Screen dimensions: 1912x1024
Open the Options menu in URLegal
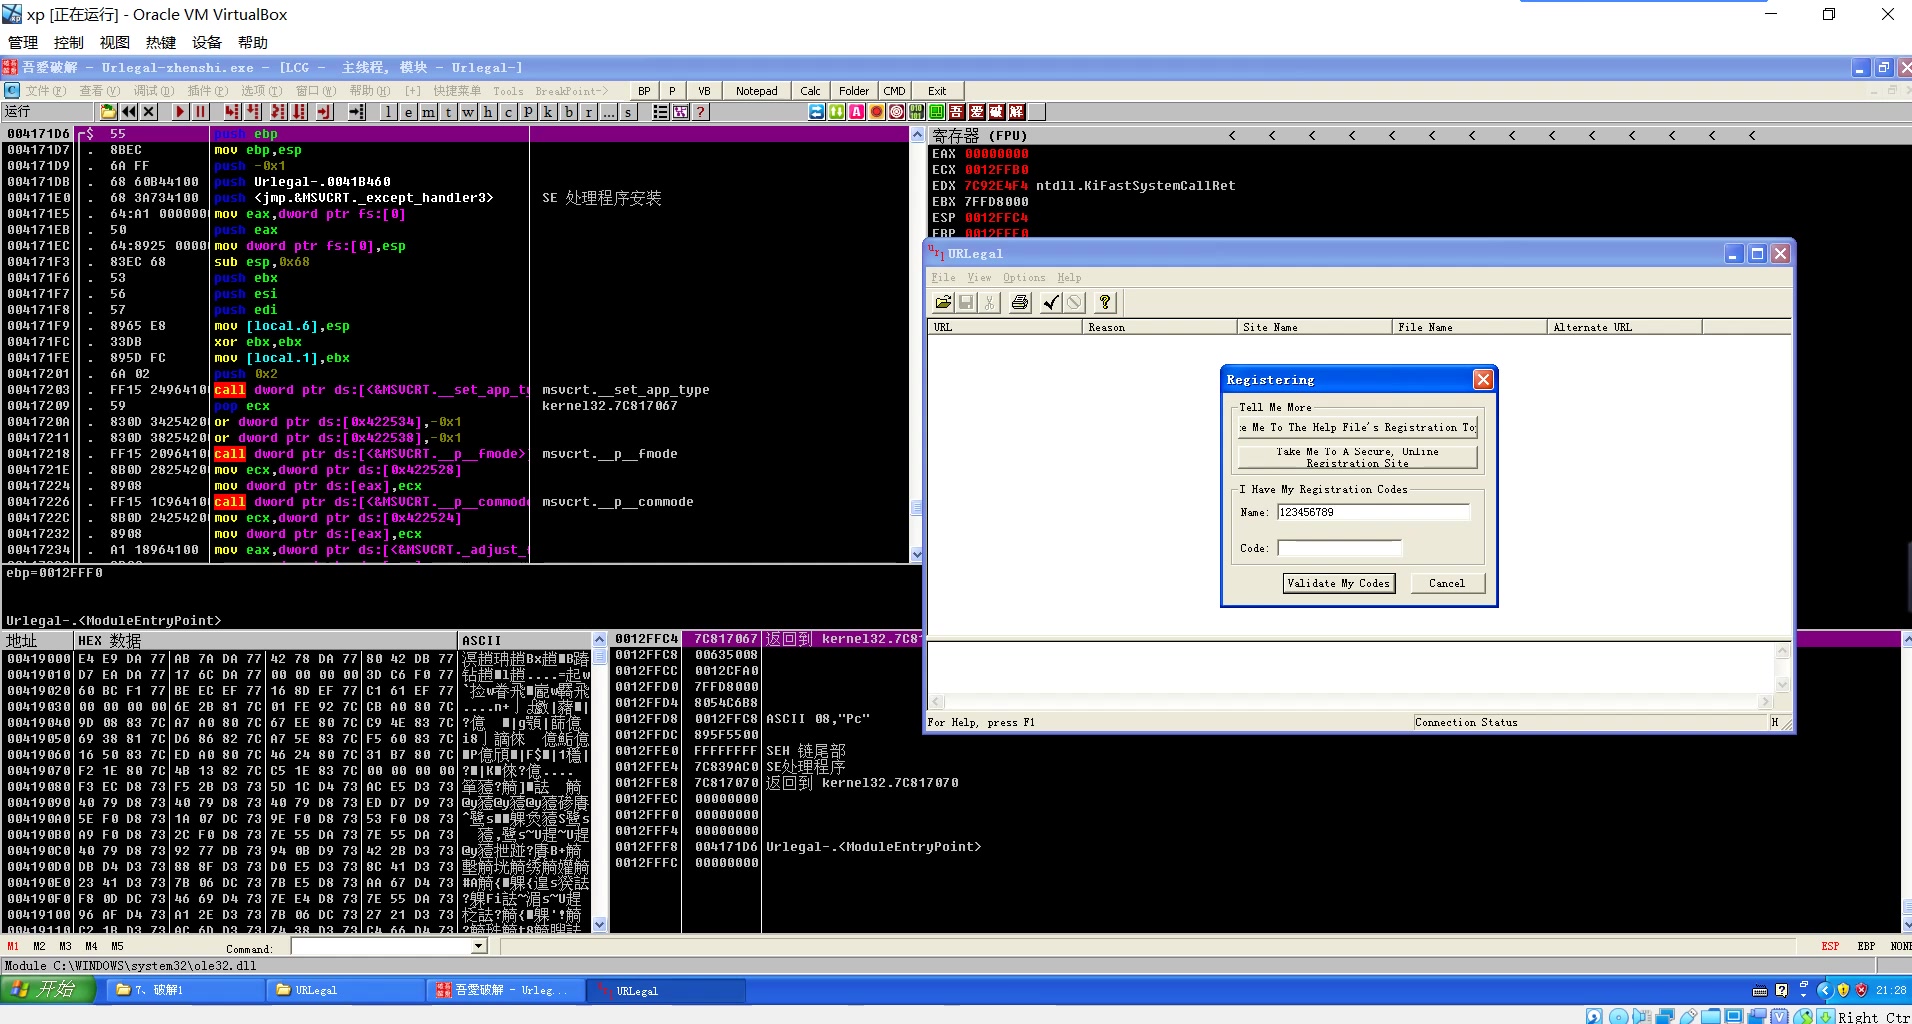point(1024,278)
